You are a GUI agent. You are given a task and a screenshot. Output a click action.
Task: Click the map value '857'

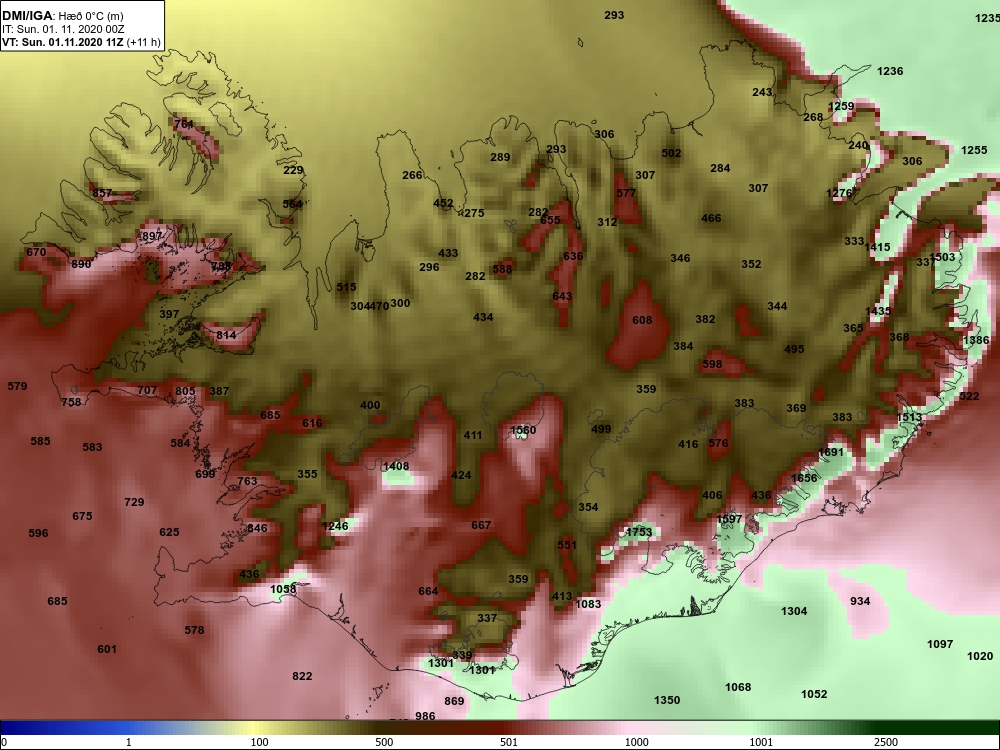point(102,193)
